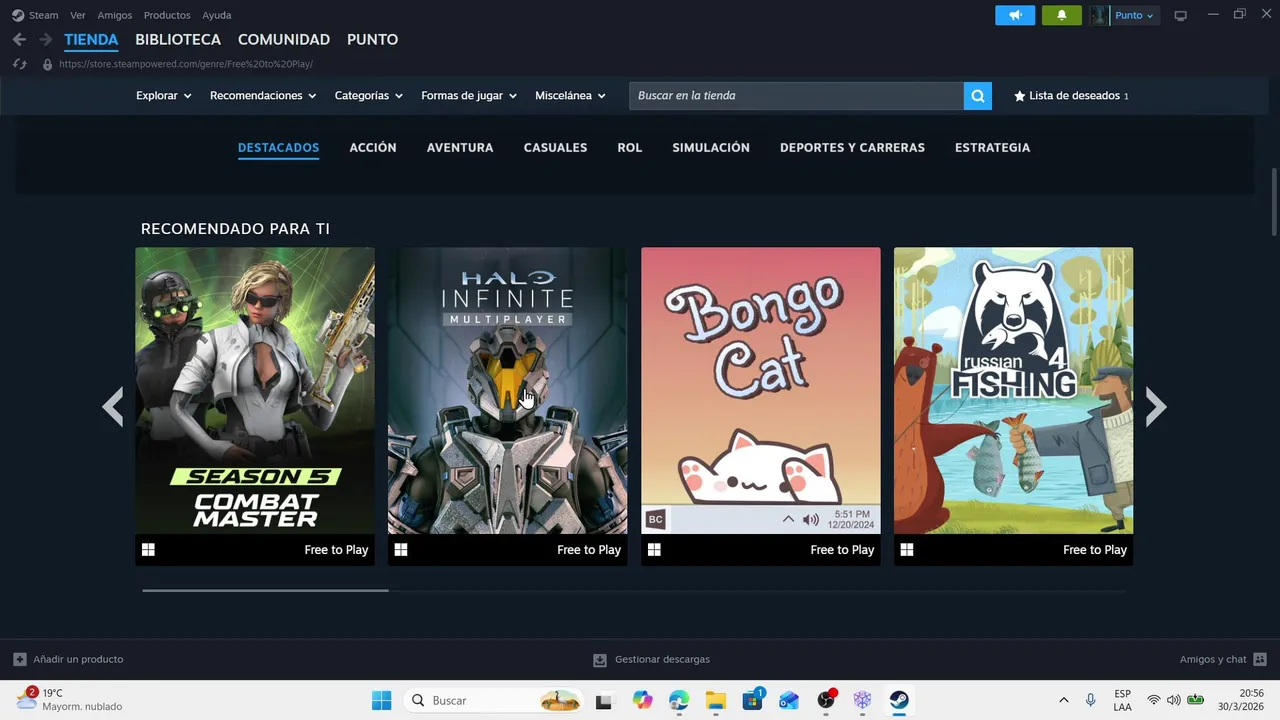Viewport: 1280px width, 720px height.
Task: Select the CASUALES genre tab
Action: click(x=555, y=148)
